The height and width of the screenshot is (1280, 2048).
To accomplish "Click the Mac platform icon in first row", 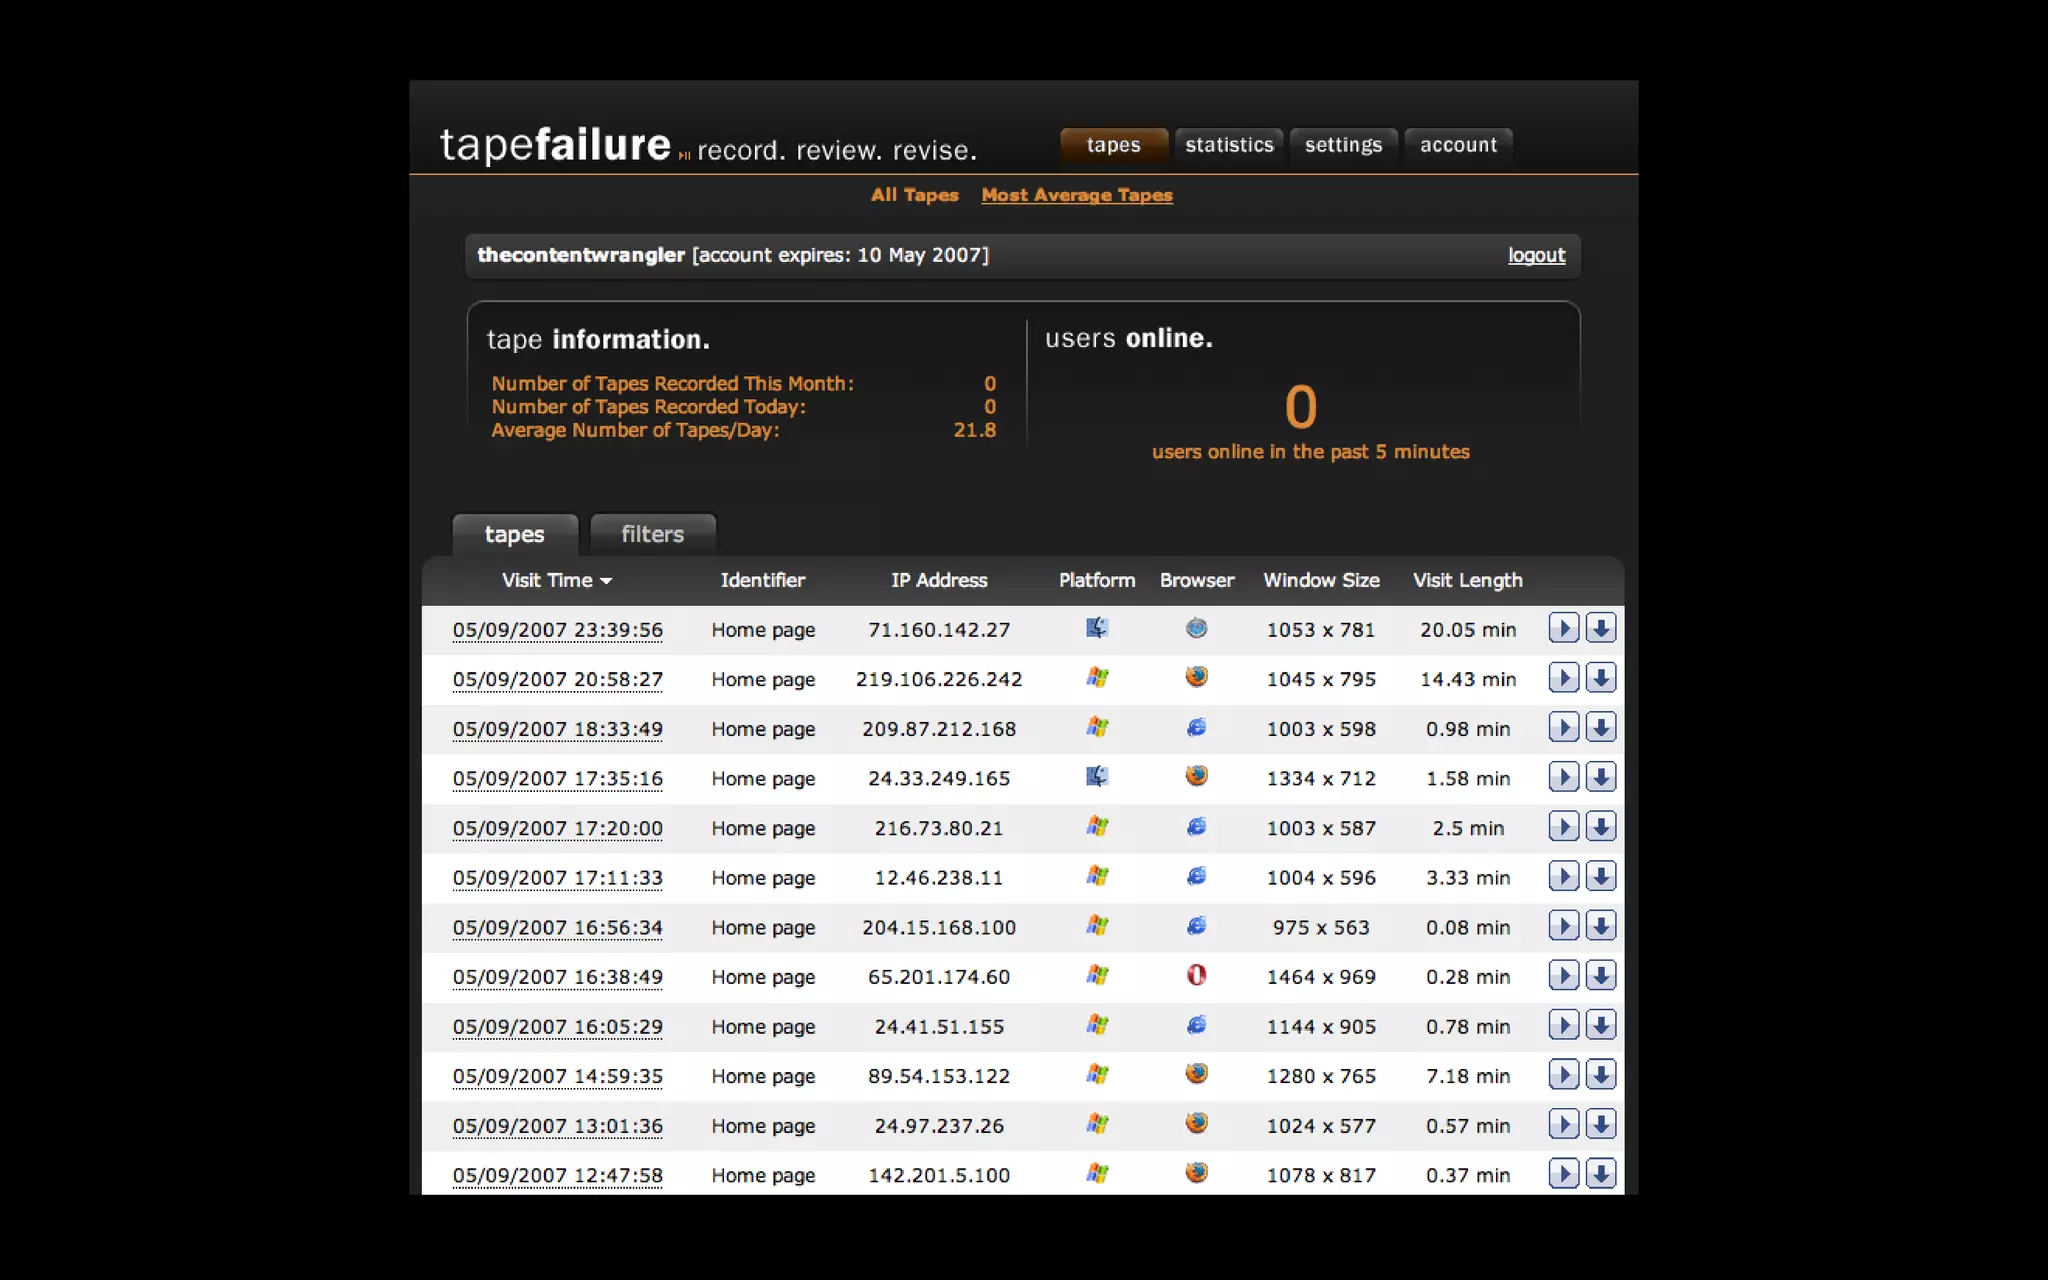I will pos(1097,628).
